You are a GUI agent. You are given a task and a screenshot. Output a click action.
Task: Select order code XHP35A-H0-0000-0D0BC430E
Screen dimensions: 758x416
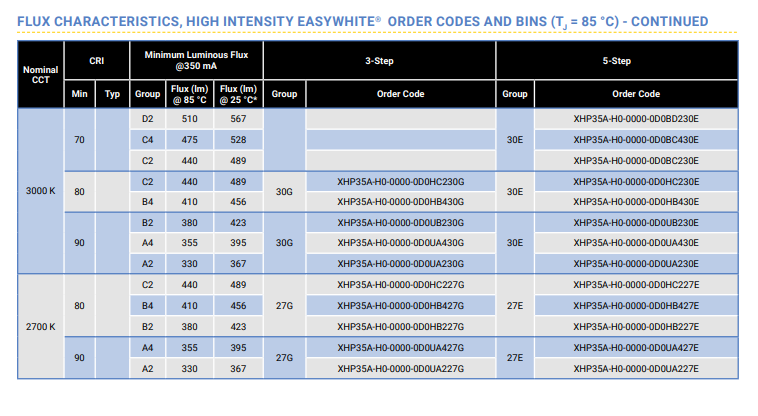[x=636, y=140]
